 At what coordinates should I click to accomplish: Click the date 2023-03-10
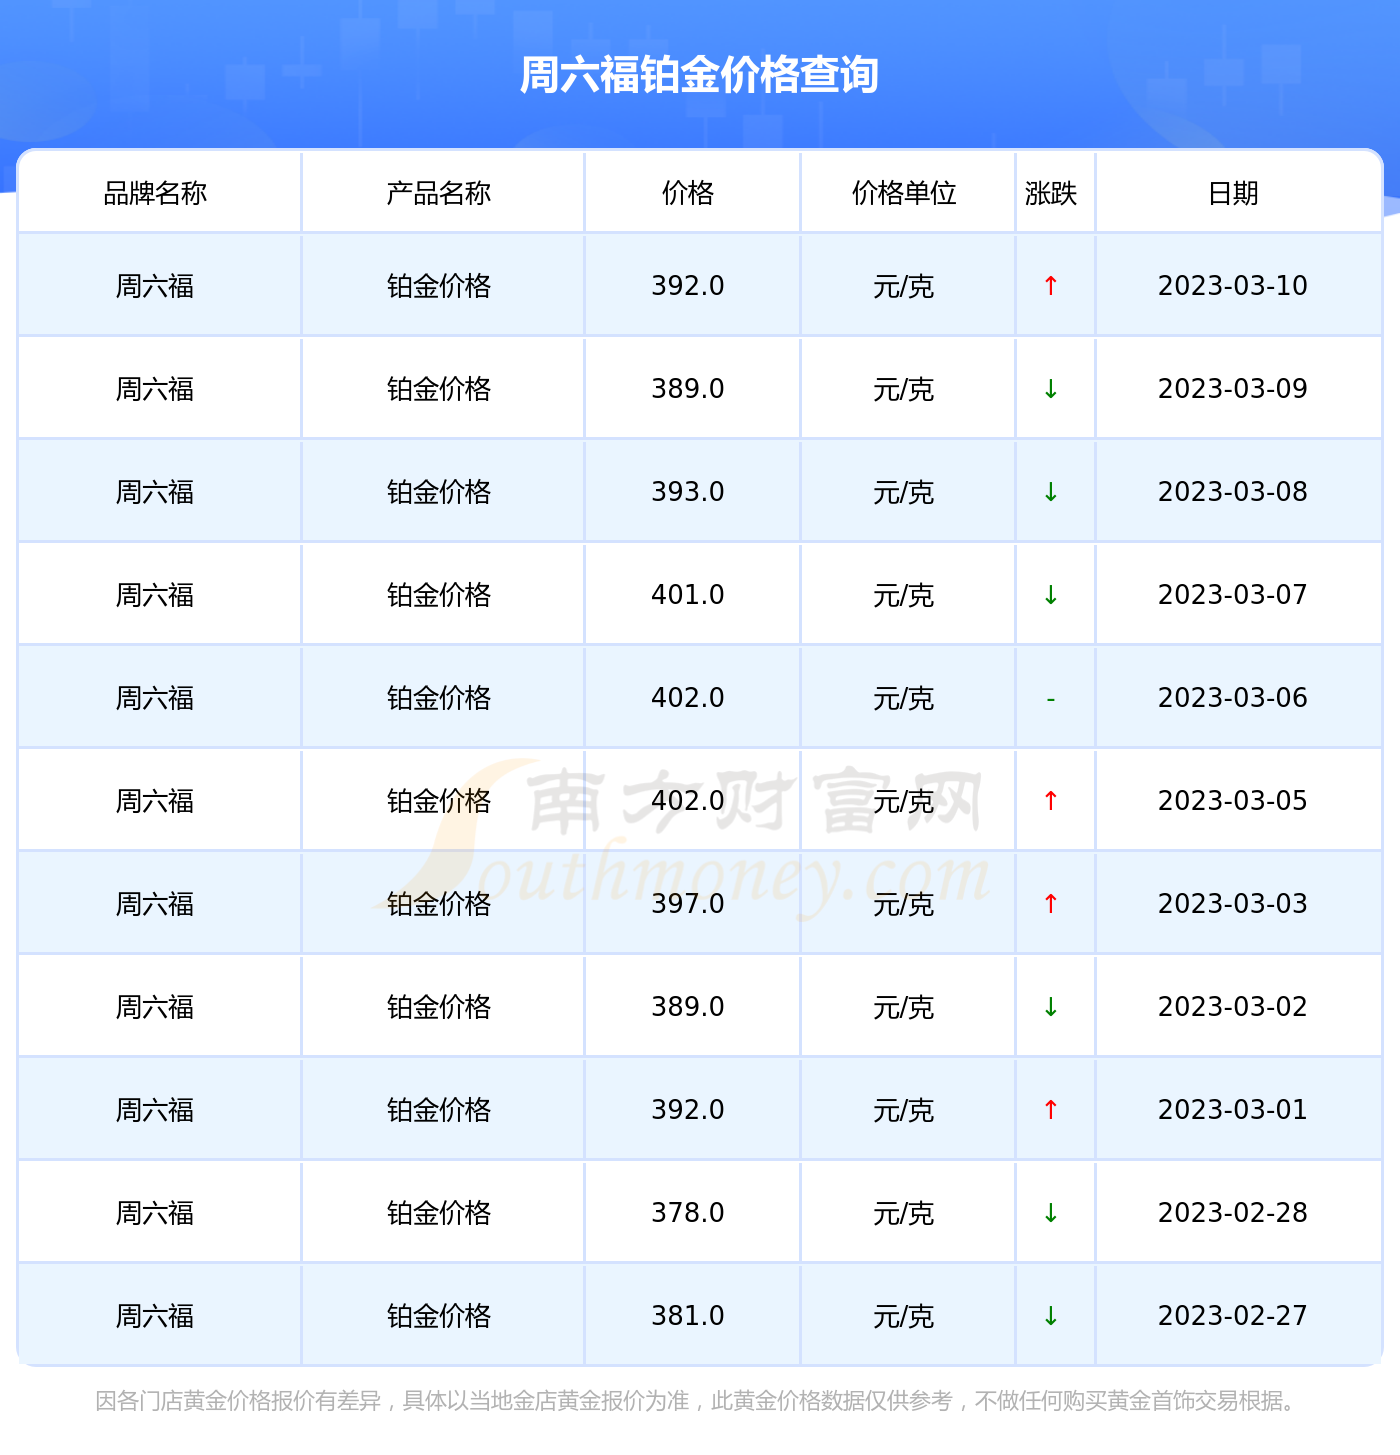point(1233,286)
